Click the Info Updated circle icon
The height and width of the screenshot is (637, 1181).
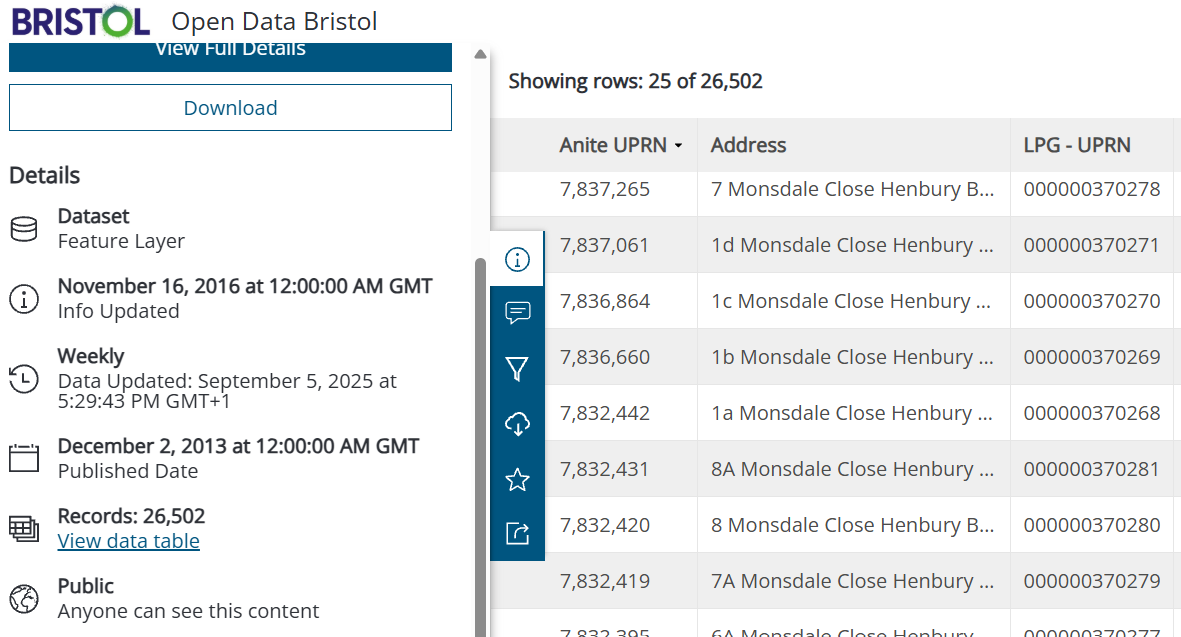(24, 298)
